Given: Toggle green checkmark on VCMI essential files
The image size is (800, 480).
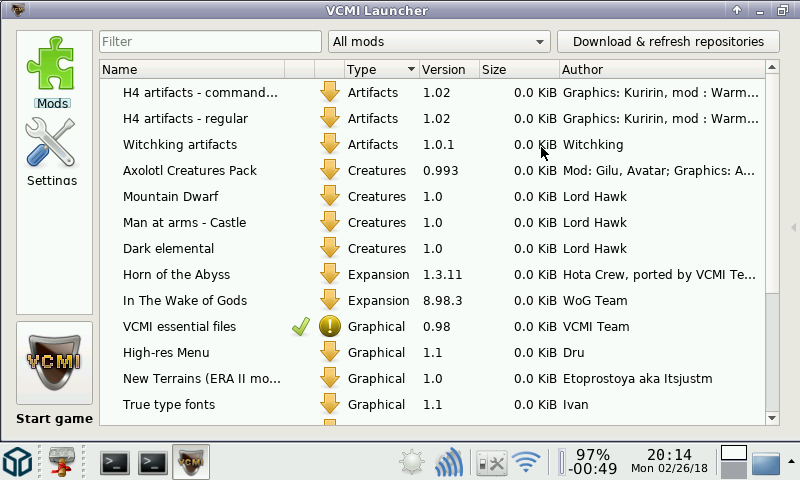Looking at the screenshot, I should point(299,327).
